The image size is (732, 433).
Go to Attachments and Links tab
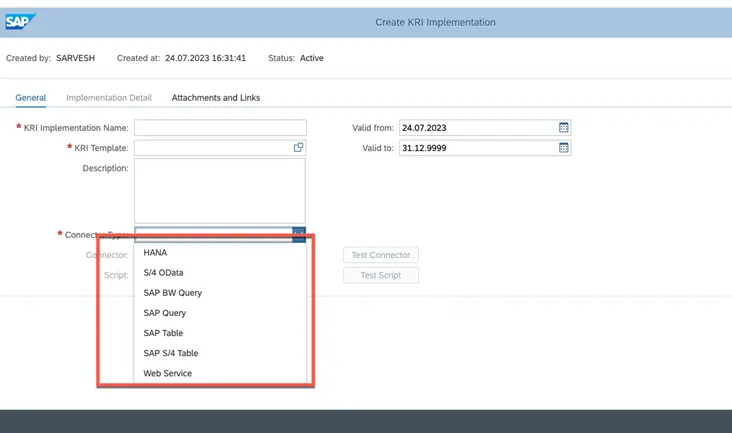[216, 98]
